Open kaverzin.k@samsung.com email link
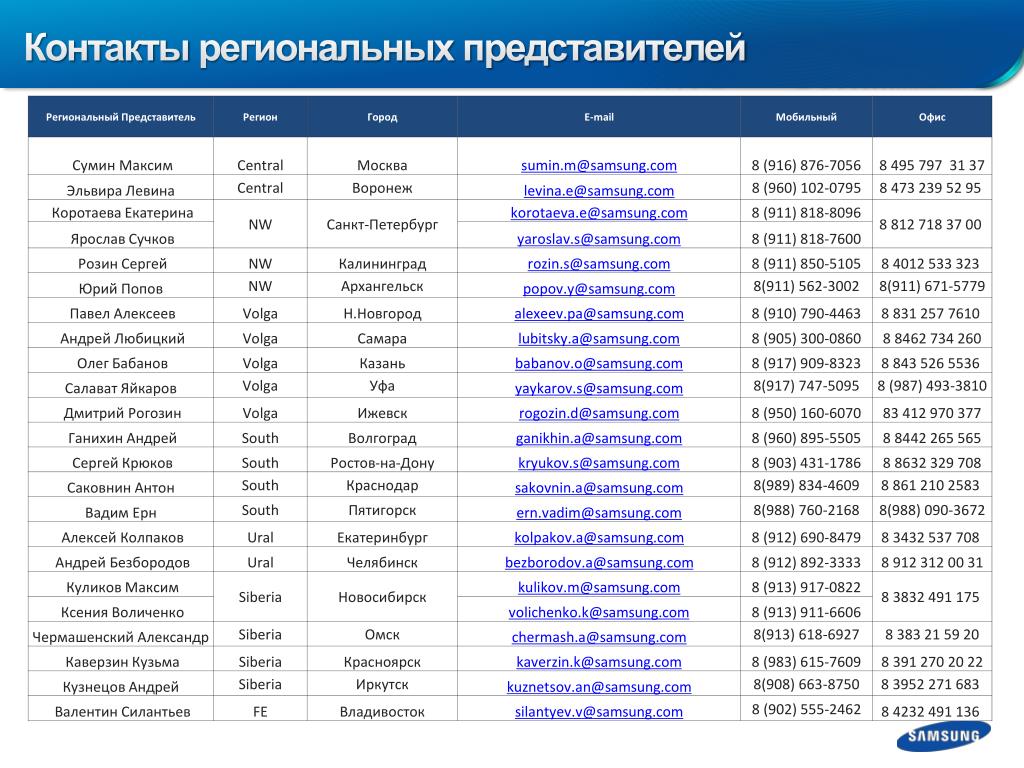Screen dimensions: 1024x768 (599, 662)
